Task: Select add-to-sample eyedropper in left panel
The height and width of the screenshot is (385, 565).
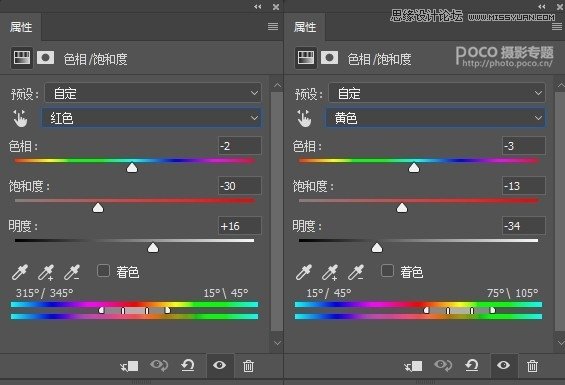Action: (x=46, y=272)
